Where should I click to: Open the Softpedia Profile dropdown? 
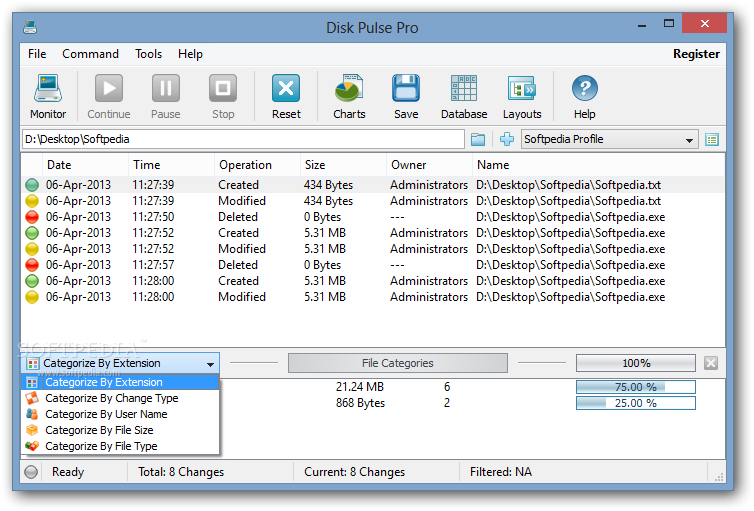coord(609,140)
